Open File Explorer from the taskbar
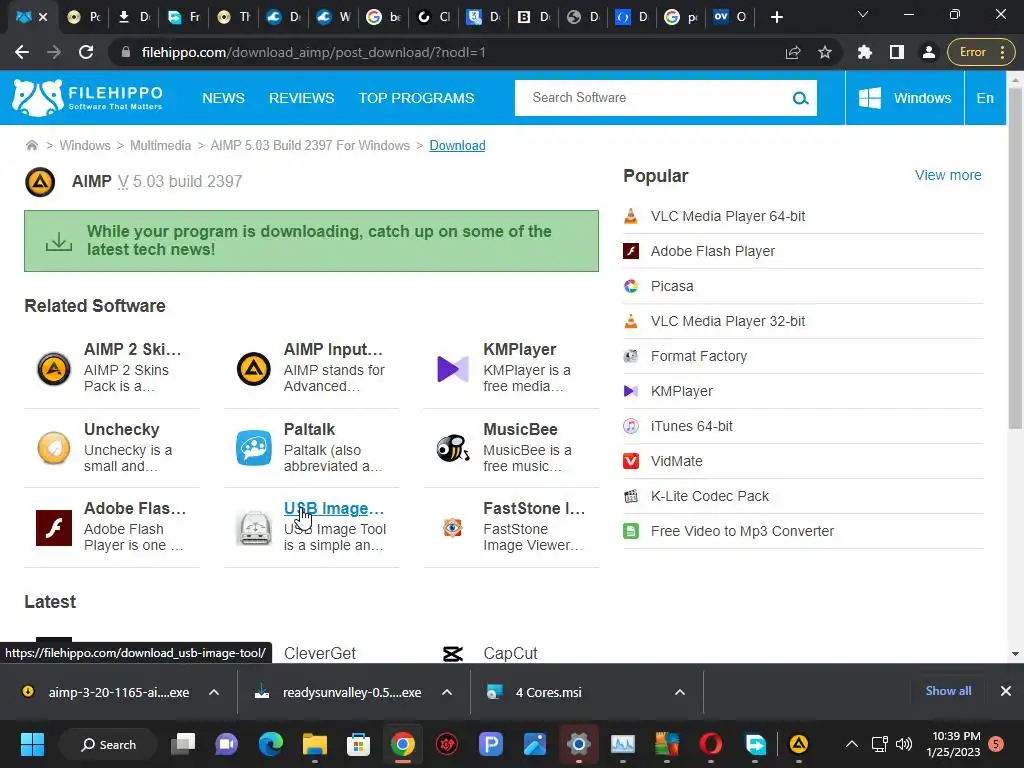 pyautogui.click(x=314, y=744)
